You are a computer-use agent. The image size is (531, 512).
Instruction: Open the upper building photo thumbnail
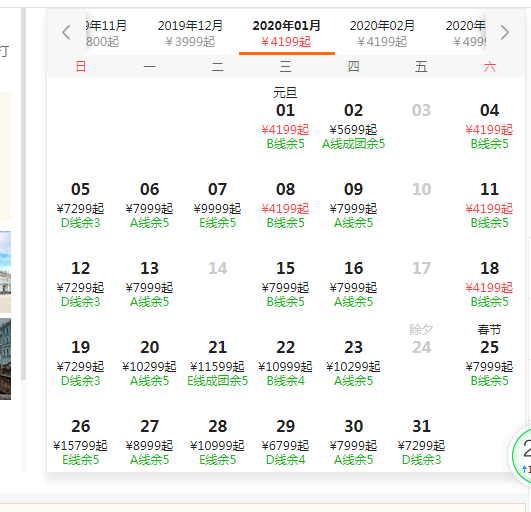(5, 272)
